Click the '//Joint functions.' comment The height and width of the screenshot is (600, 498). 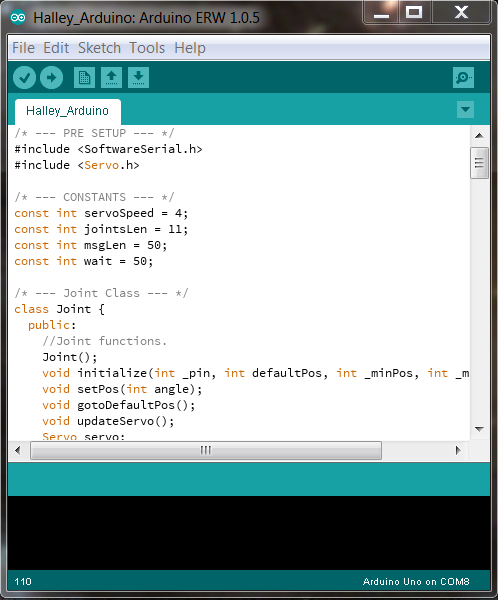(104, 341)
